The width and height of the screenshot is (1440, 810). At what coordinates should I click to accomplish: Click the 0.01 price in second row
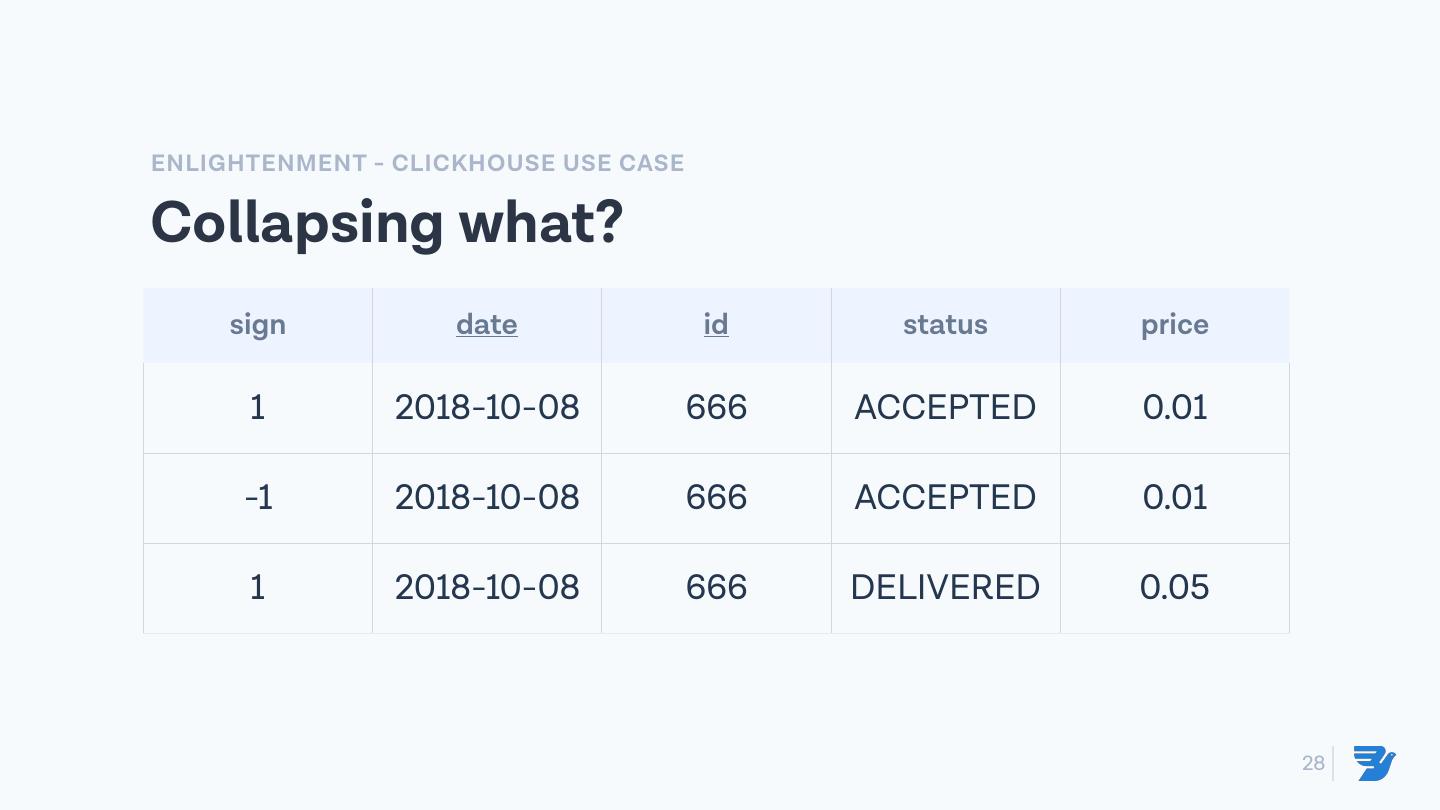click(x=1175, y=498)
